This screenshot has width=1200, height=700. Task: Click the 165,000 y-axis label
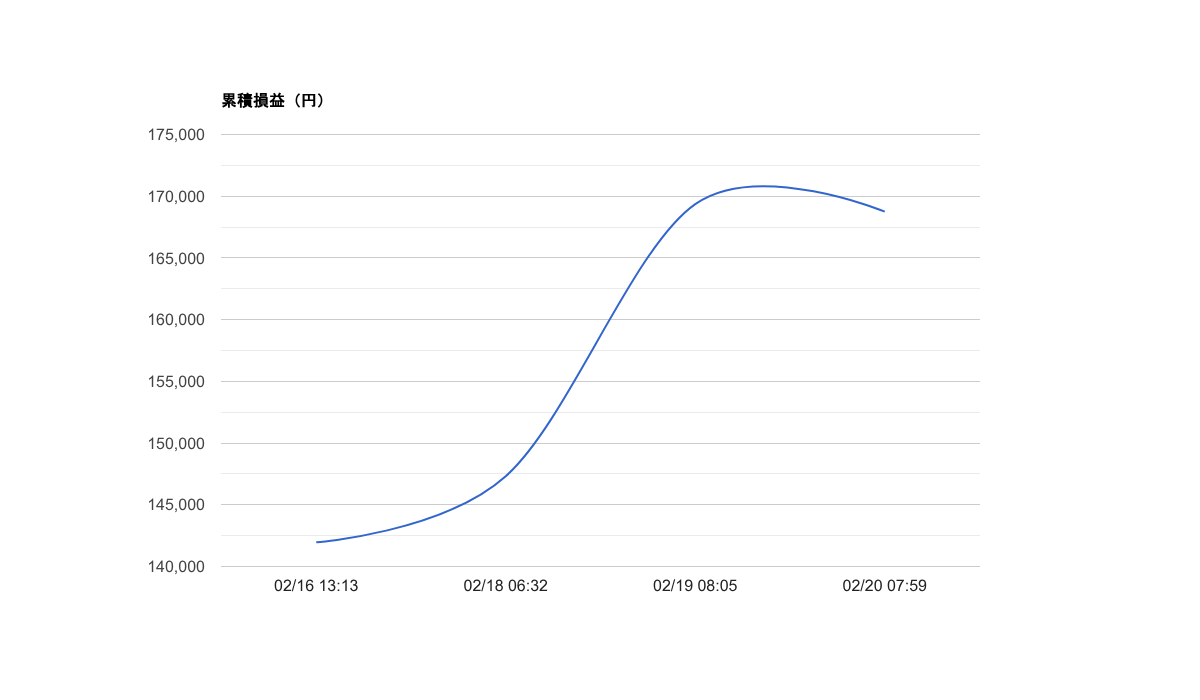[x=177, y=258]
